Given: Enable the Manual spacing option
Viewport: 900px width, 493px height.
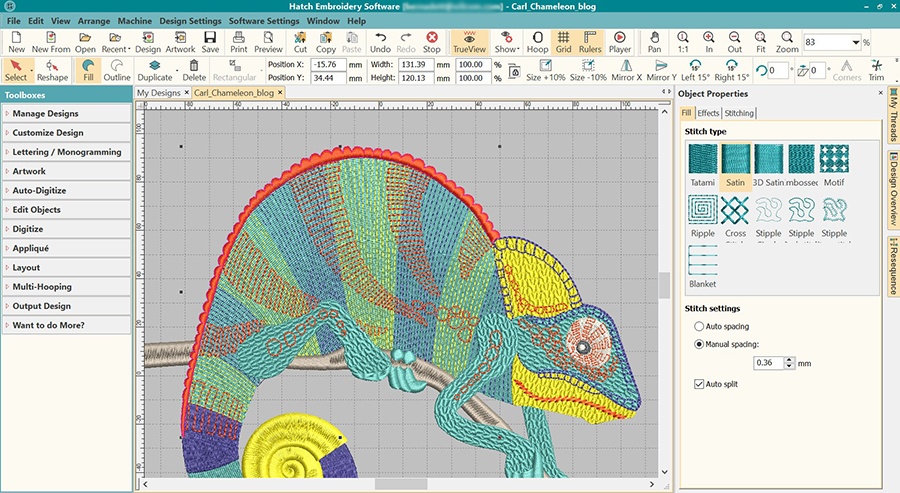Looking at the screenshot, I should coord(698,345).
